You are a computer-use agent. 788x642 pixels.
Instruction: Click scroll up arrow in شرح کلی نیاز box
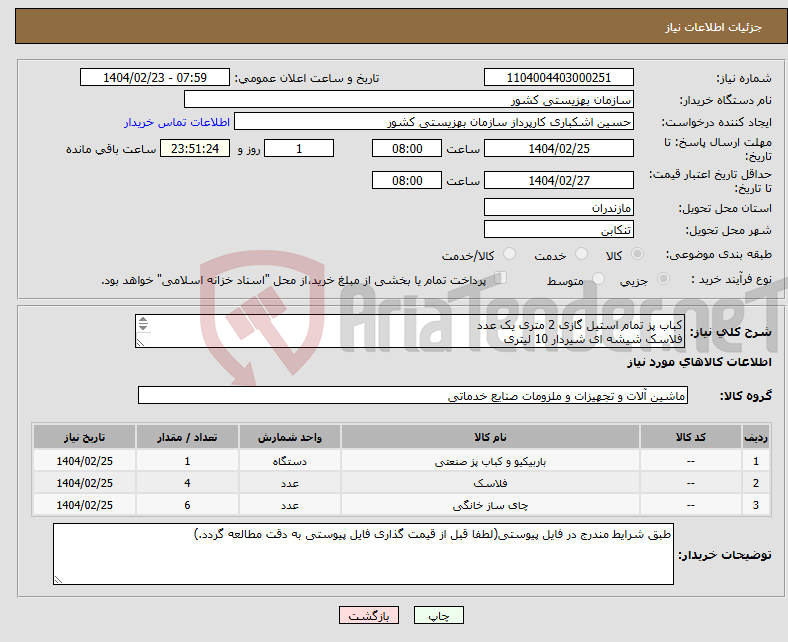(x=143, y=320)
